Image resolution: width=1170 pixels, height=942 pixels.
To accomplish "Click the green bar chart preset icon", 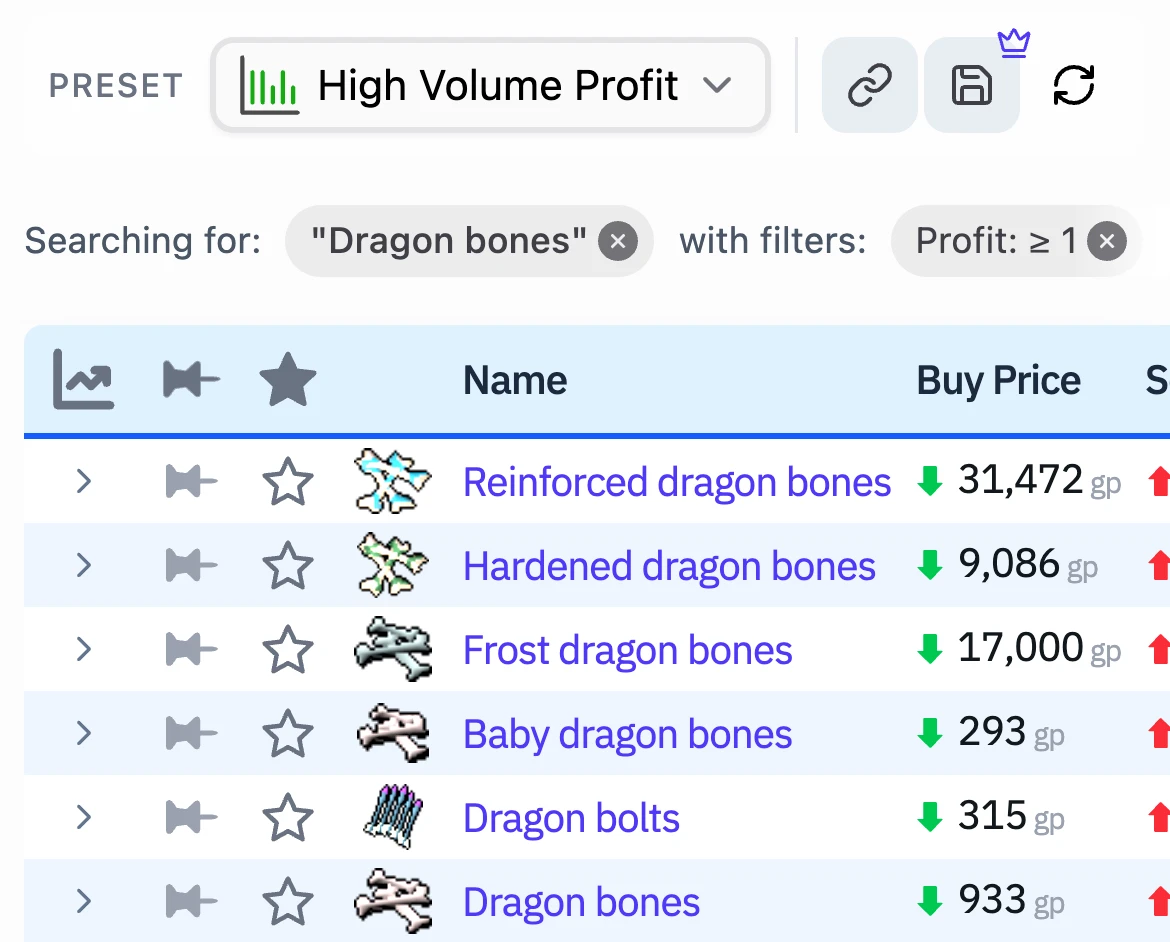I will tap(269, 86).
